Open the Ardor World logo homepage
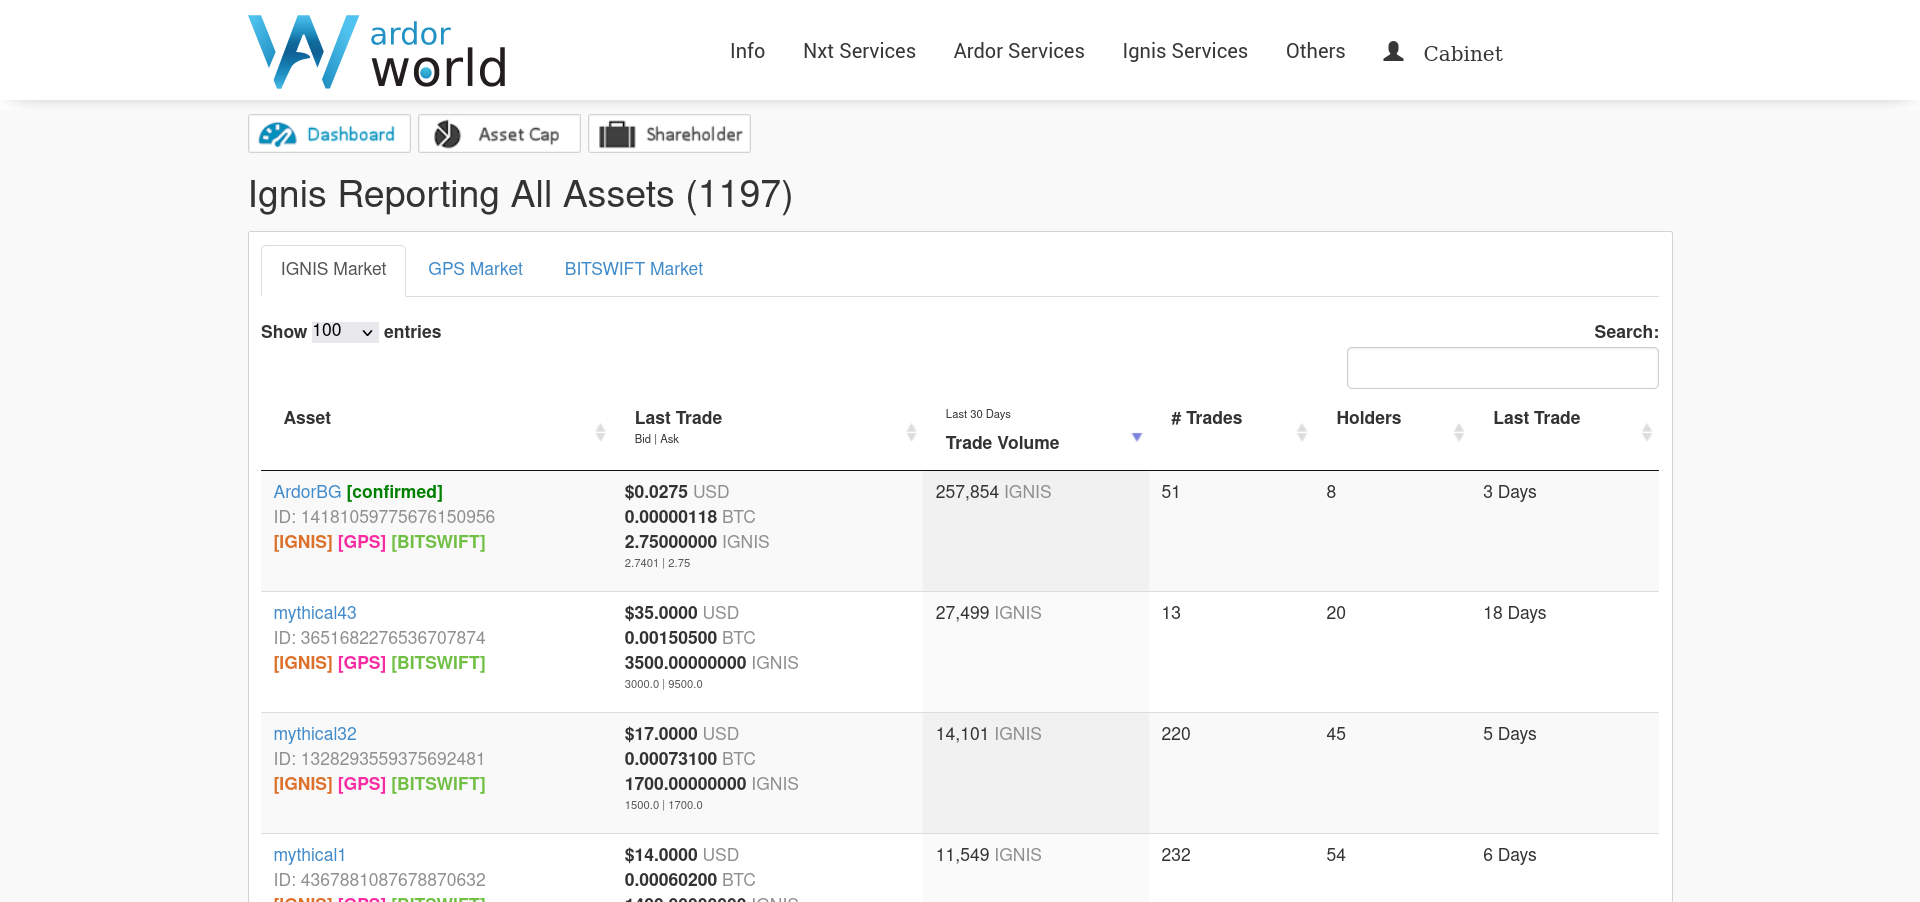The height and width of the screenshot is (902, 1920). [377, 52]
